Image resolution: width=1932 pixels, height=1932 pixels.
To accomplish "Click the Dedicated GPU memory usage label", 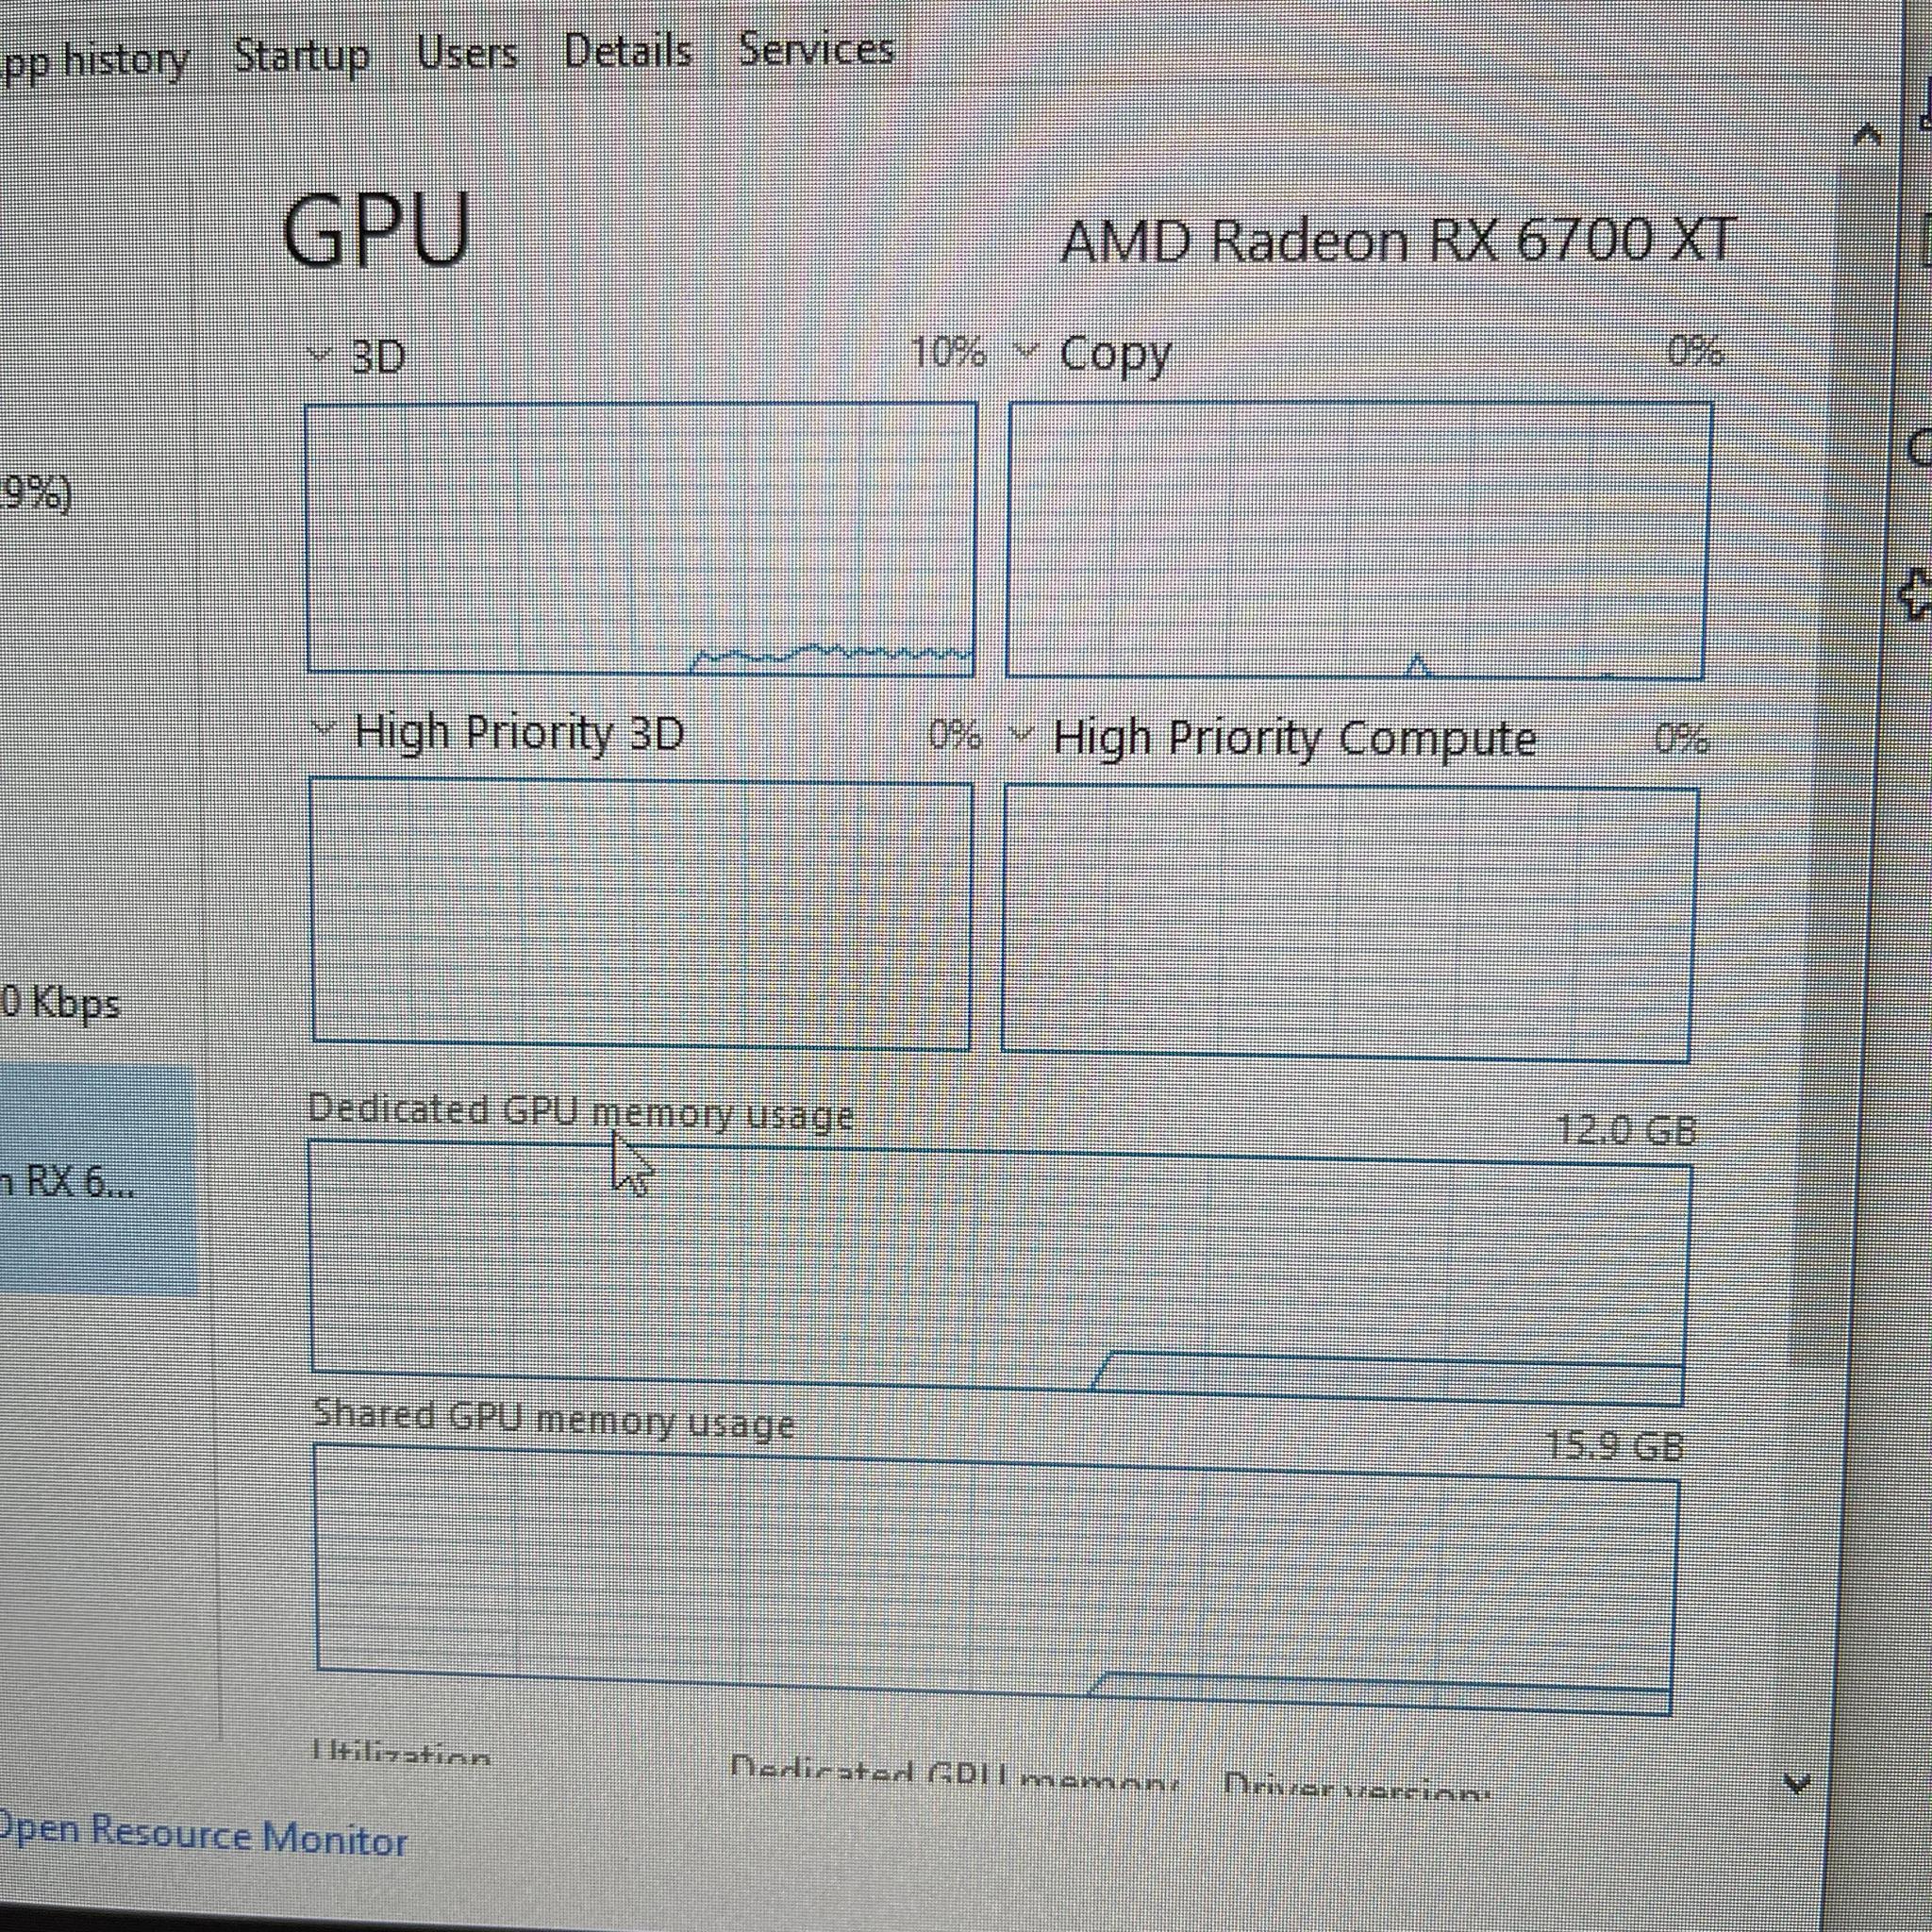I will (x=580, y=1112).
